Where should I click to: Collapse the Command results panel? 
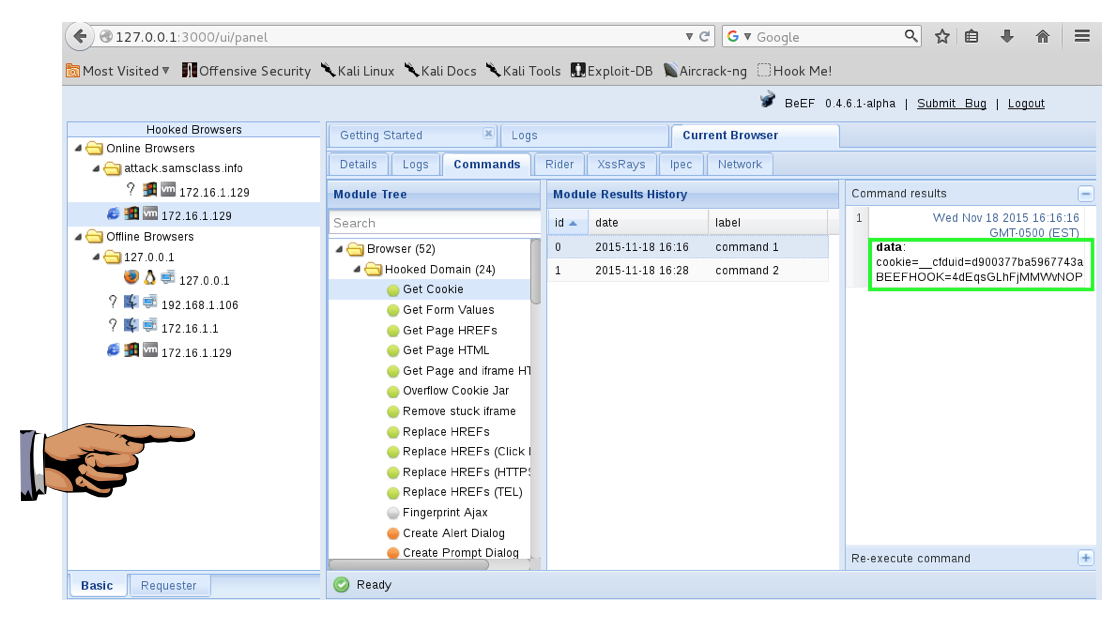[x=1085, y=194]
